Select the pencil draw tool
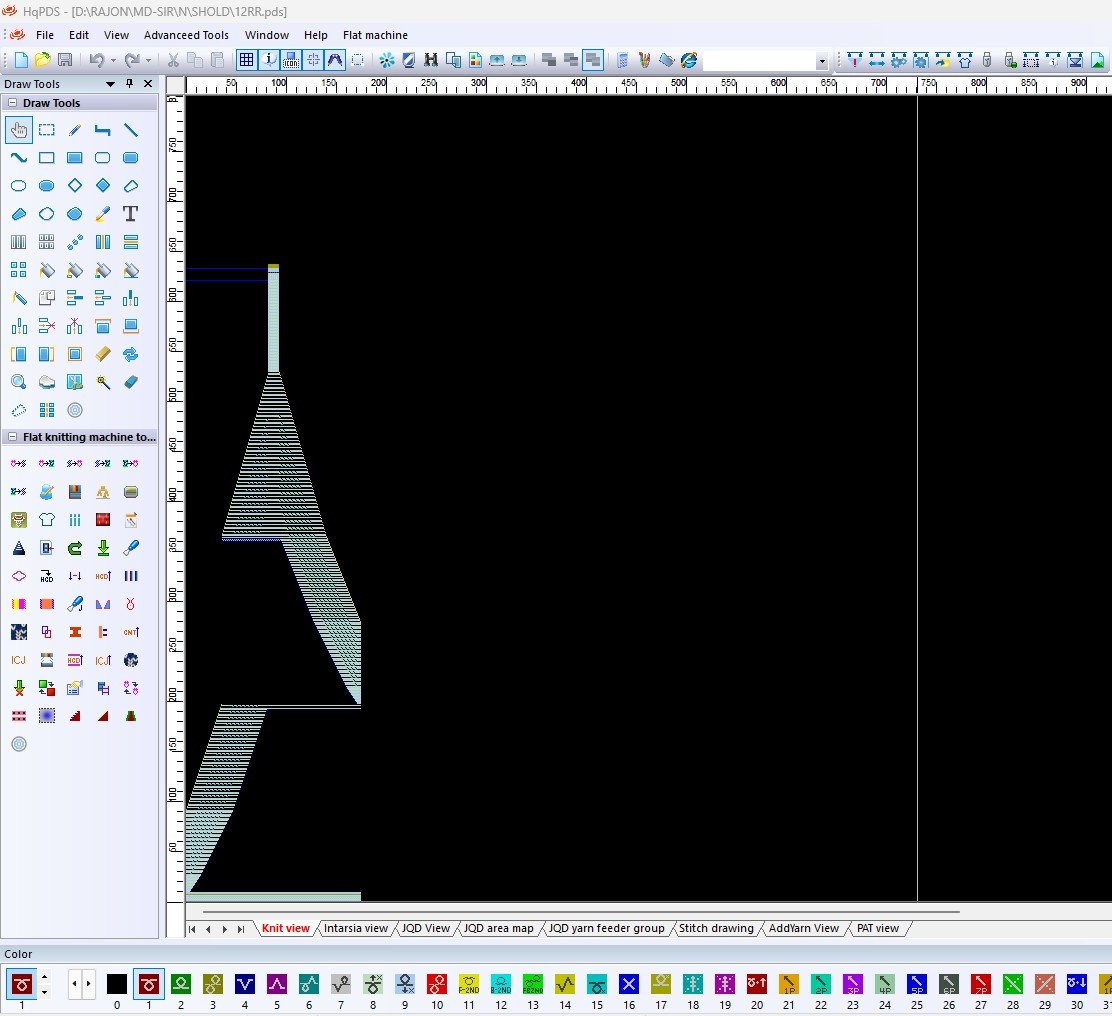Image resolution: width=1112 pixels, height=1016 pixels. [x=74, y=130]
